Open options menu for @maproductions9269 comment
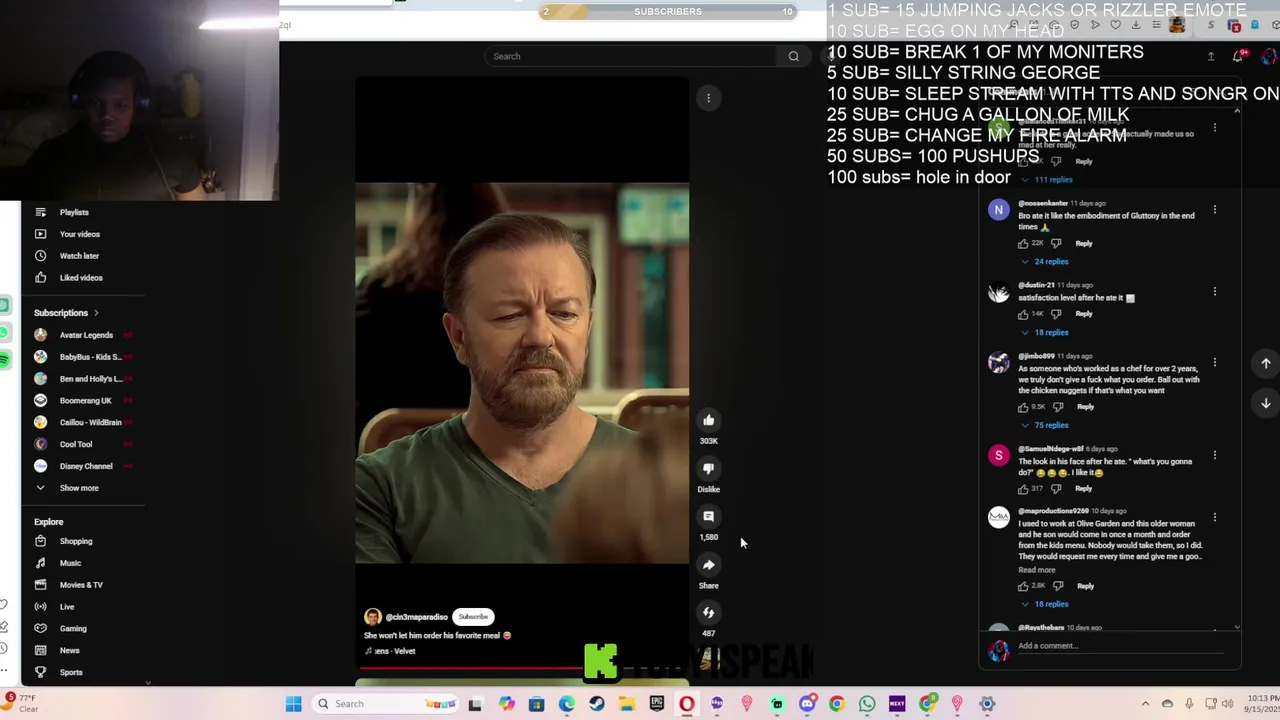This screenshot has height=720, width=1280. (1215, 517)
